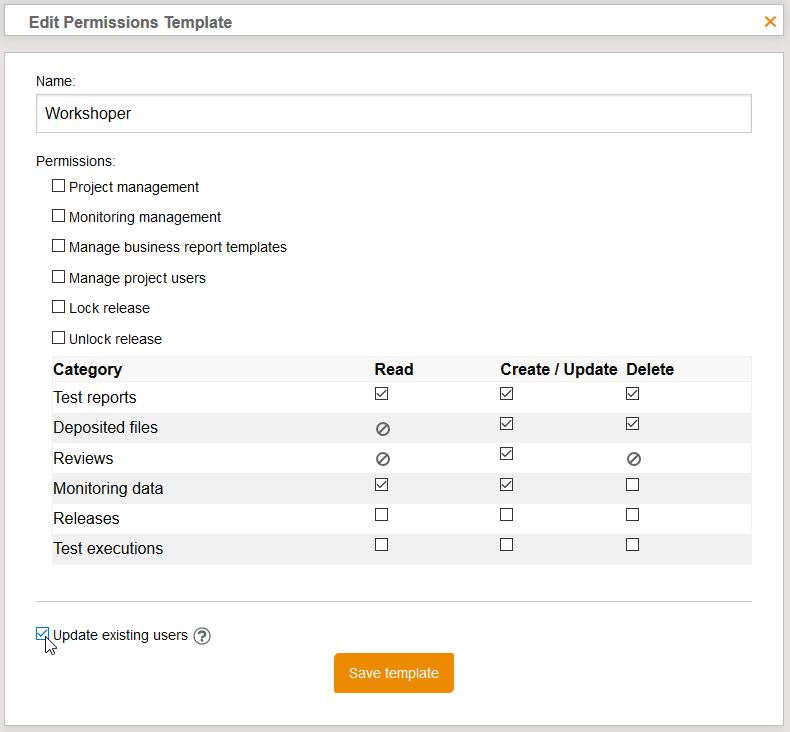
Task: Check Manage business report templates
Action: click(x=58, y=246)
